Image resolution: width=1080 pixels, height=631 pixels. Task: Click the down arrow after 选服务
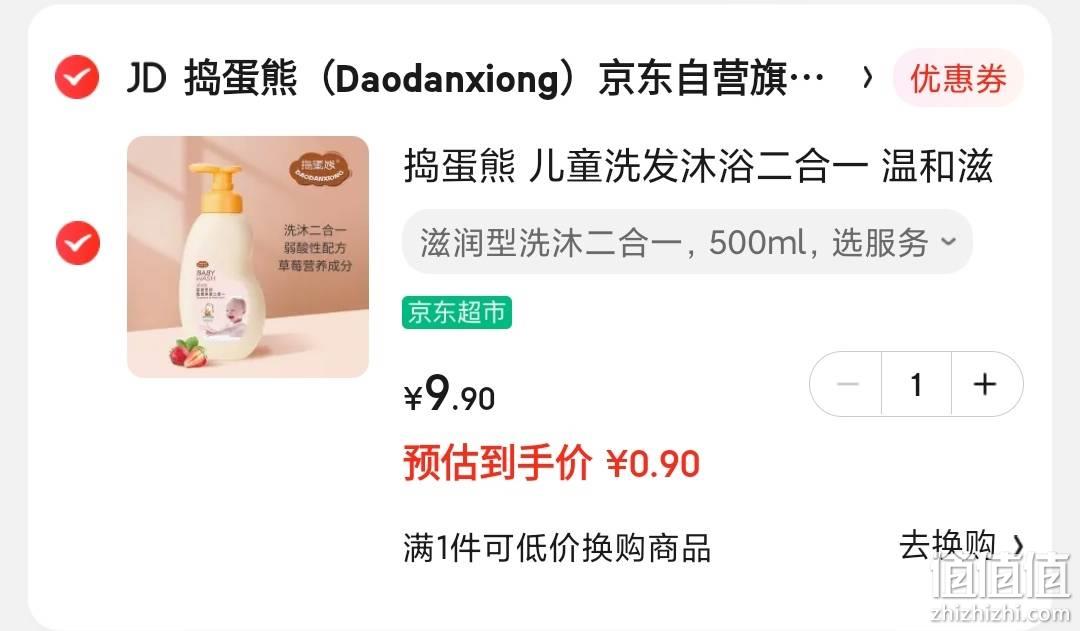pyautogui.click(x=949, y=242)
